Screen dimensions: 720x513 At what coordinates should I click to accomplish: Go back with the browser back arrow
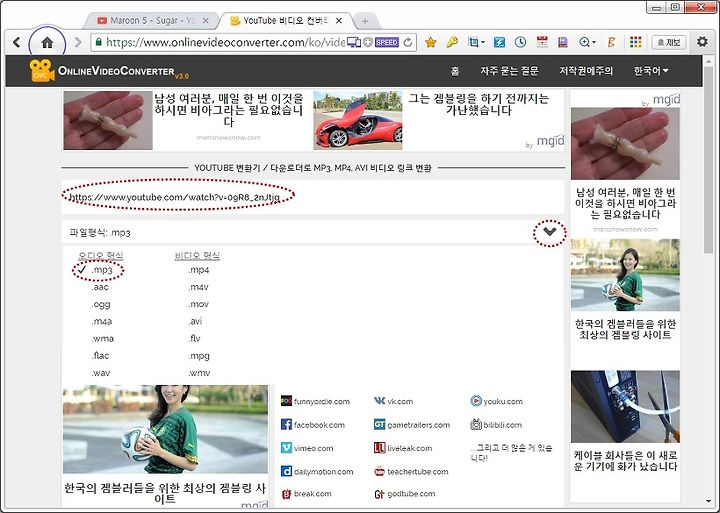click(x=17, y=42)
